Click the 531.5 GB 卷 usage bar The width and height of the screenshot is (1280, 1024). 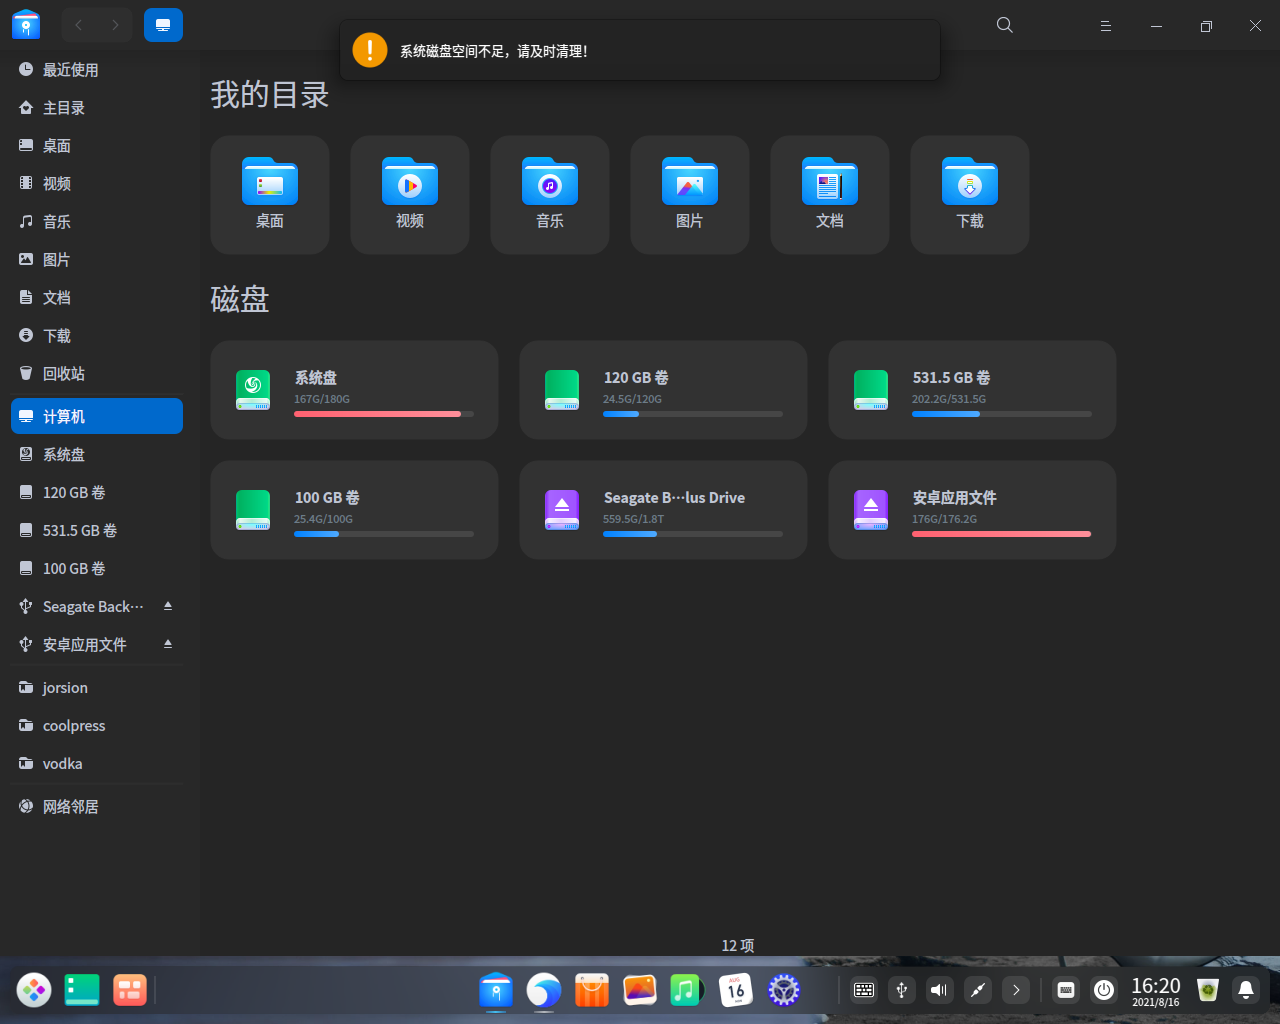click(1001, 414)
